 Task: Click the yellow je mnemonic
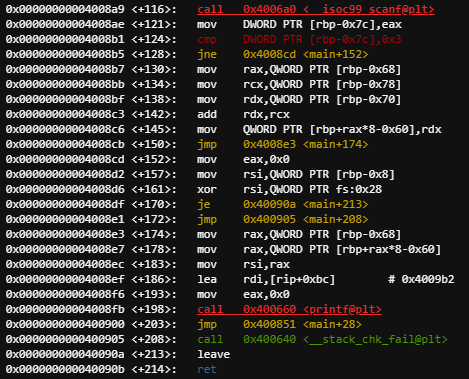(204, 204)
